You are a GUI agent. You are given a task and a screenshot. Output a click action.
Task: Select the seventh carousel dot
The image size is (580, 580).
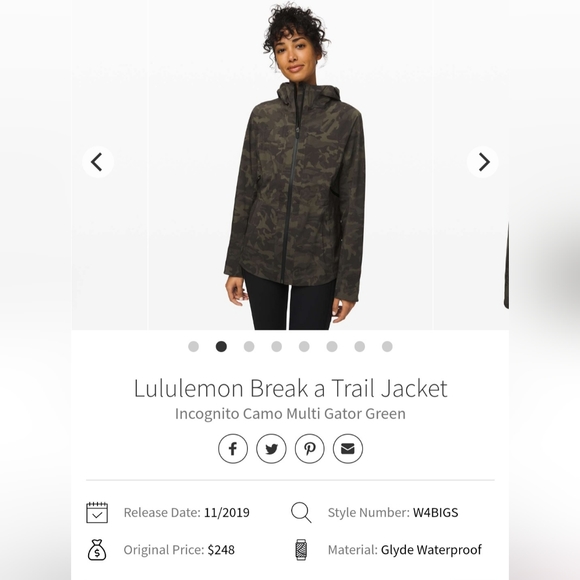click(x=360, y=347)
